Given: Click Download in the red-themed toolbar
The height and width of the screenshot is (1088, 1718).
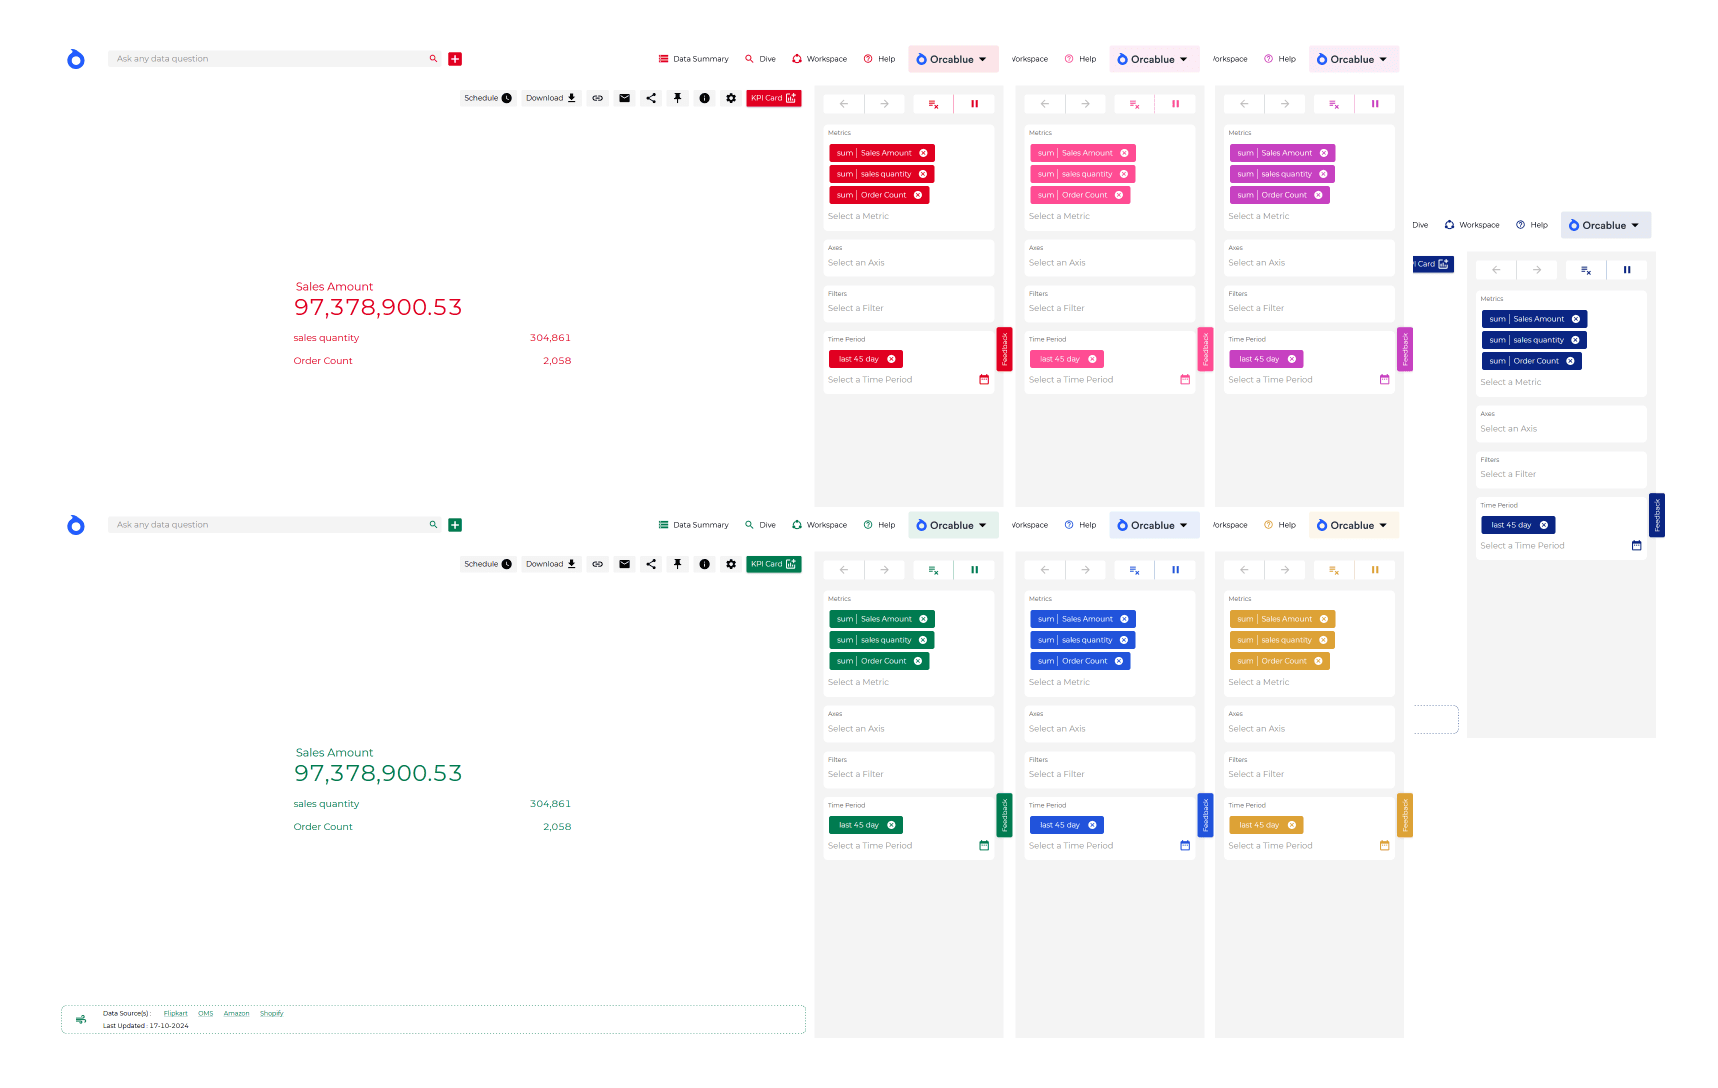Looking at the screenshot, I should pos(551,98).
